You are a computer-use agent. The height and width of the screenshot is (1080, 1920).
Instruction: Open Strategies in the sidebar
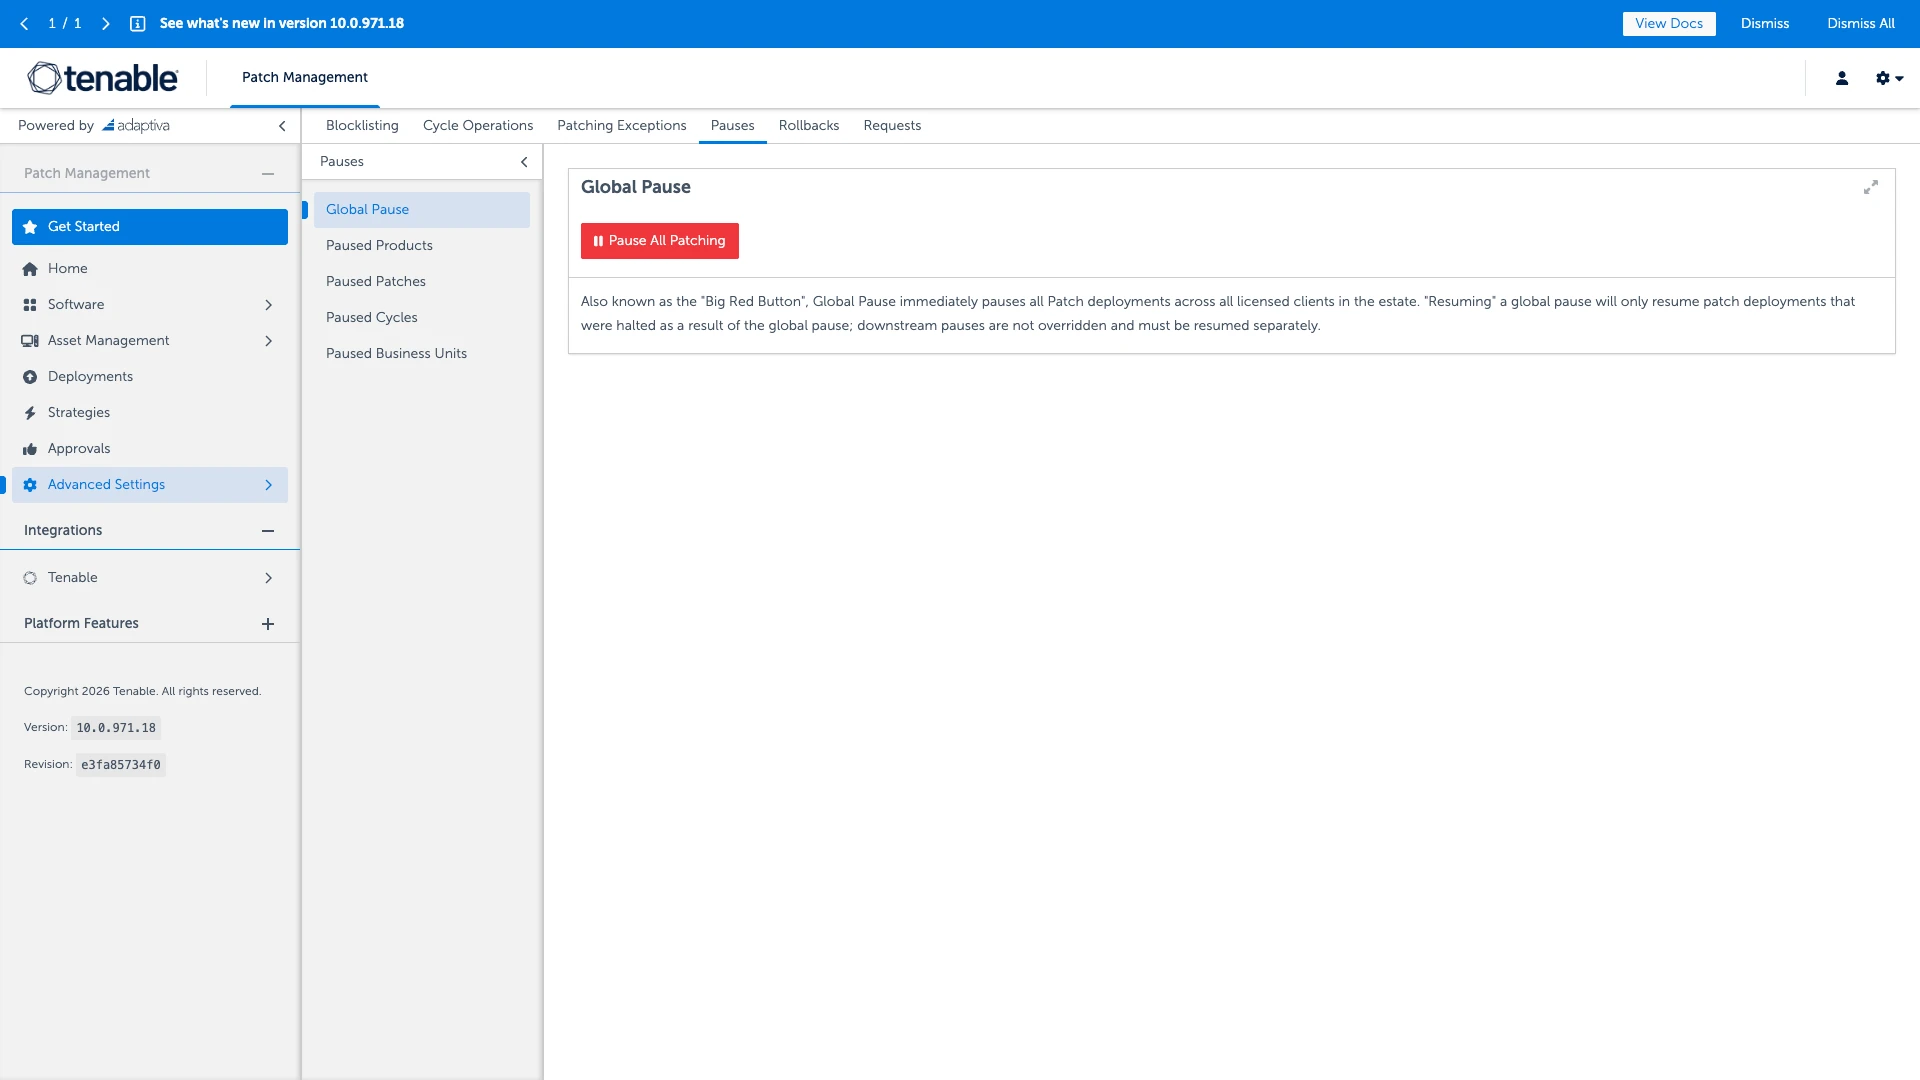(150, 413)
